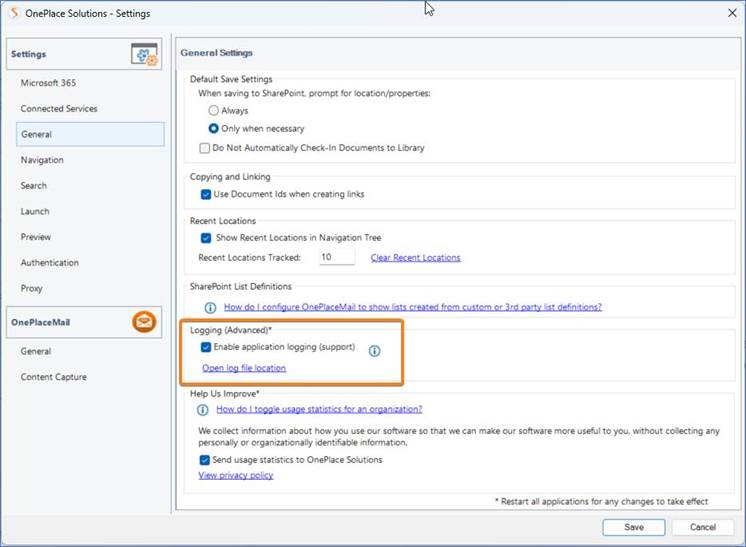Toggle Show Recent Locations in Navigation Tree
The image size is (746, 547).
(206, 237)
